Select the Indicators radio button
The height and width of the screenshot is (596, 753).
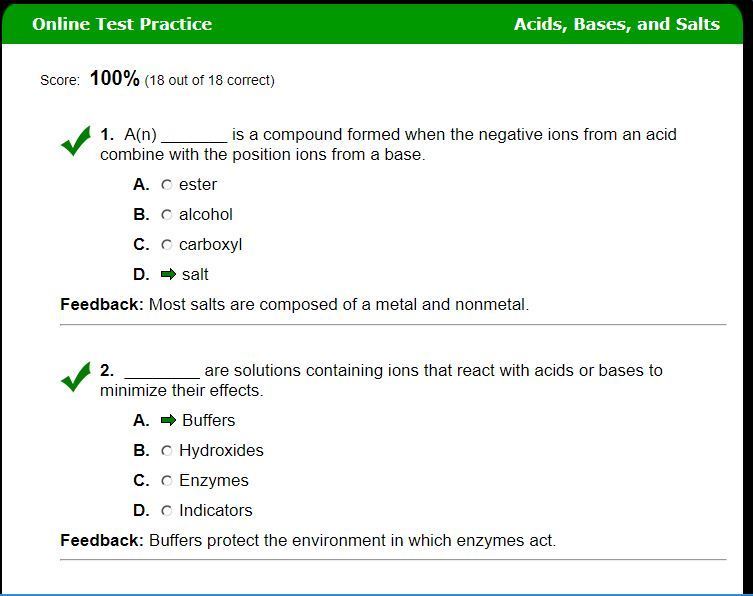pos(167,511)
